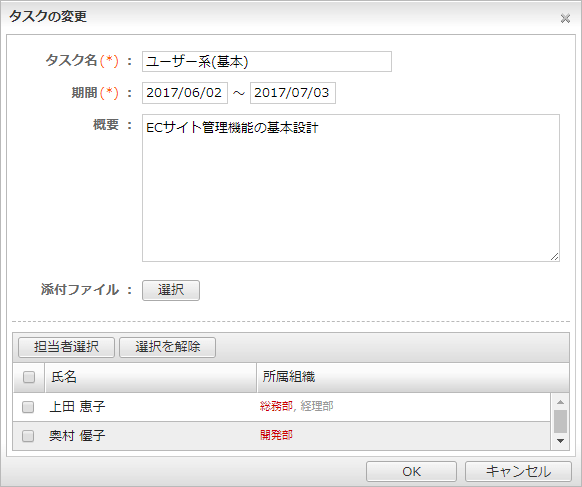Viewport: 582px width, 487px height.
Task: Click the キャンセル button
Action: pos(518,471)
